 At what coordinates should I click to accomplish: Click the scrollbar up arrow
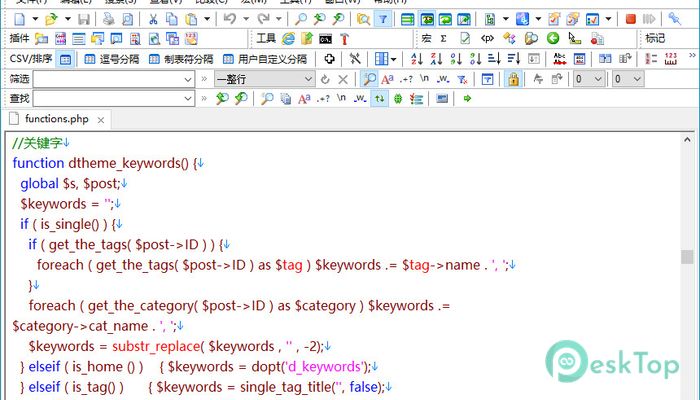pos(687,140)
